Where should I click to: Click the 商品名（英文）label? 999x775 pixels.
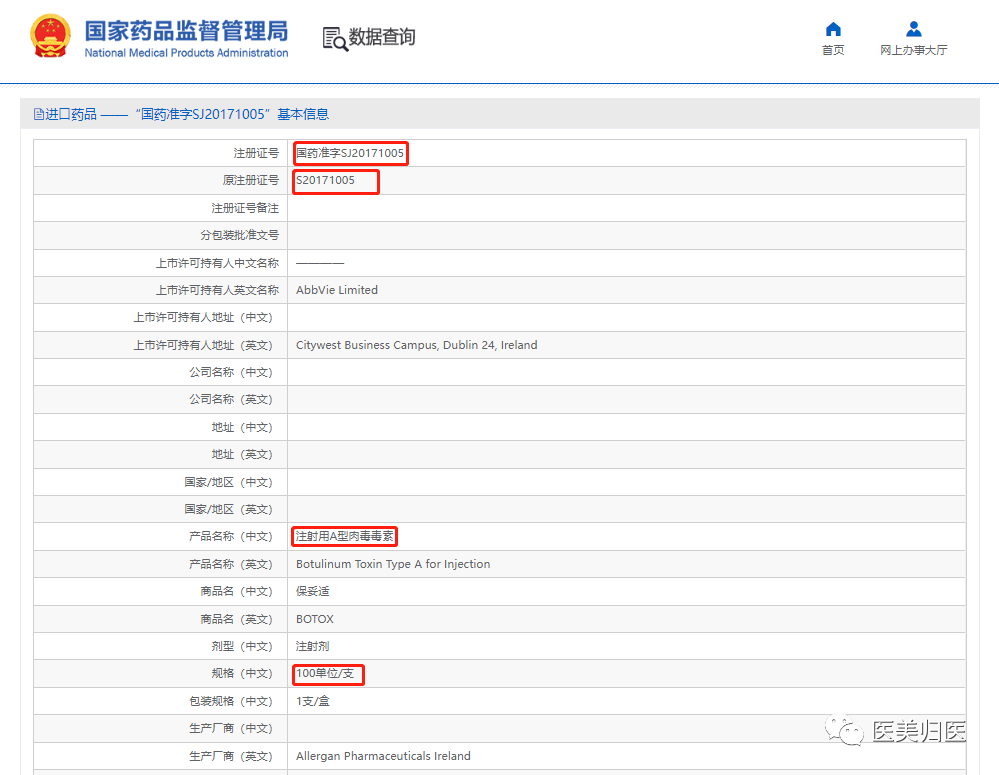(x=236, y=619)
